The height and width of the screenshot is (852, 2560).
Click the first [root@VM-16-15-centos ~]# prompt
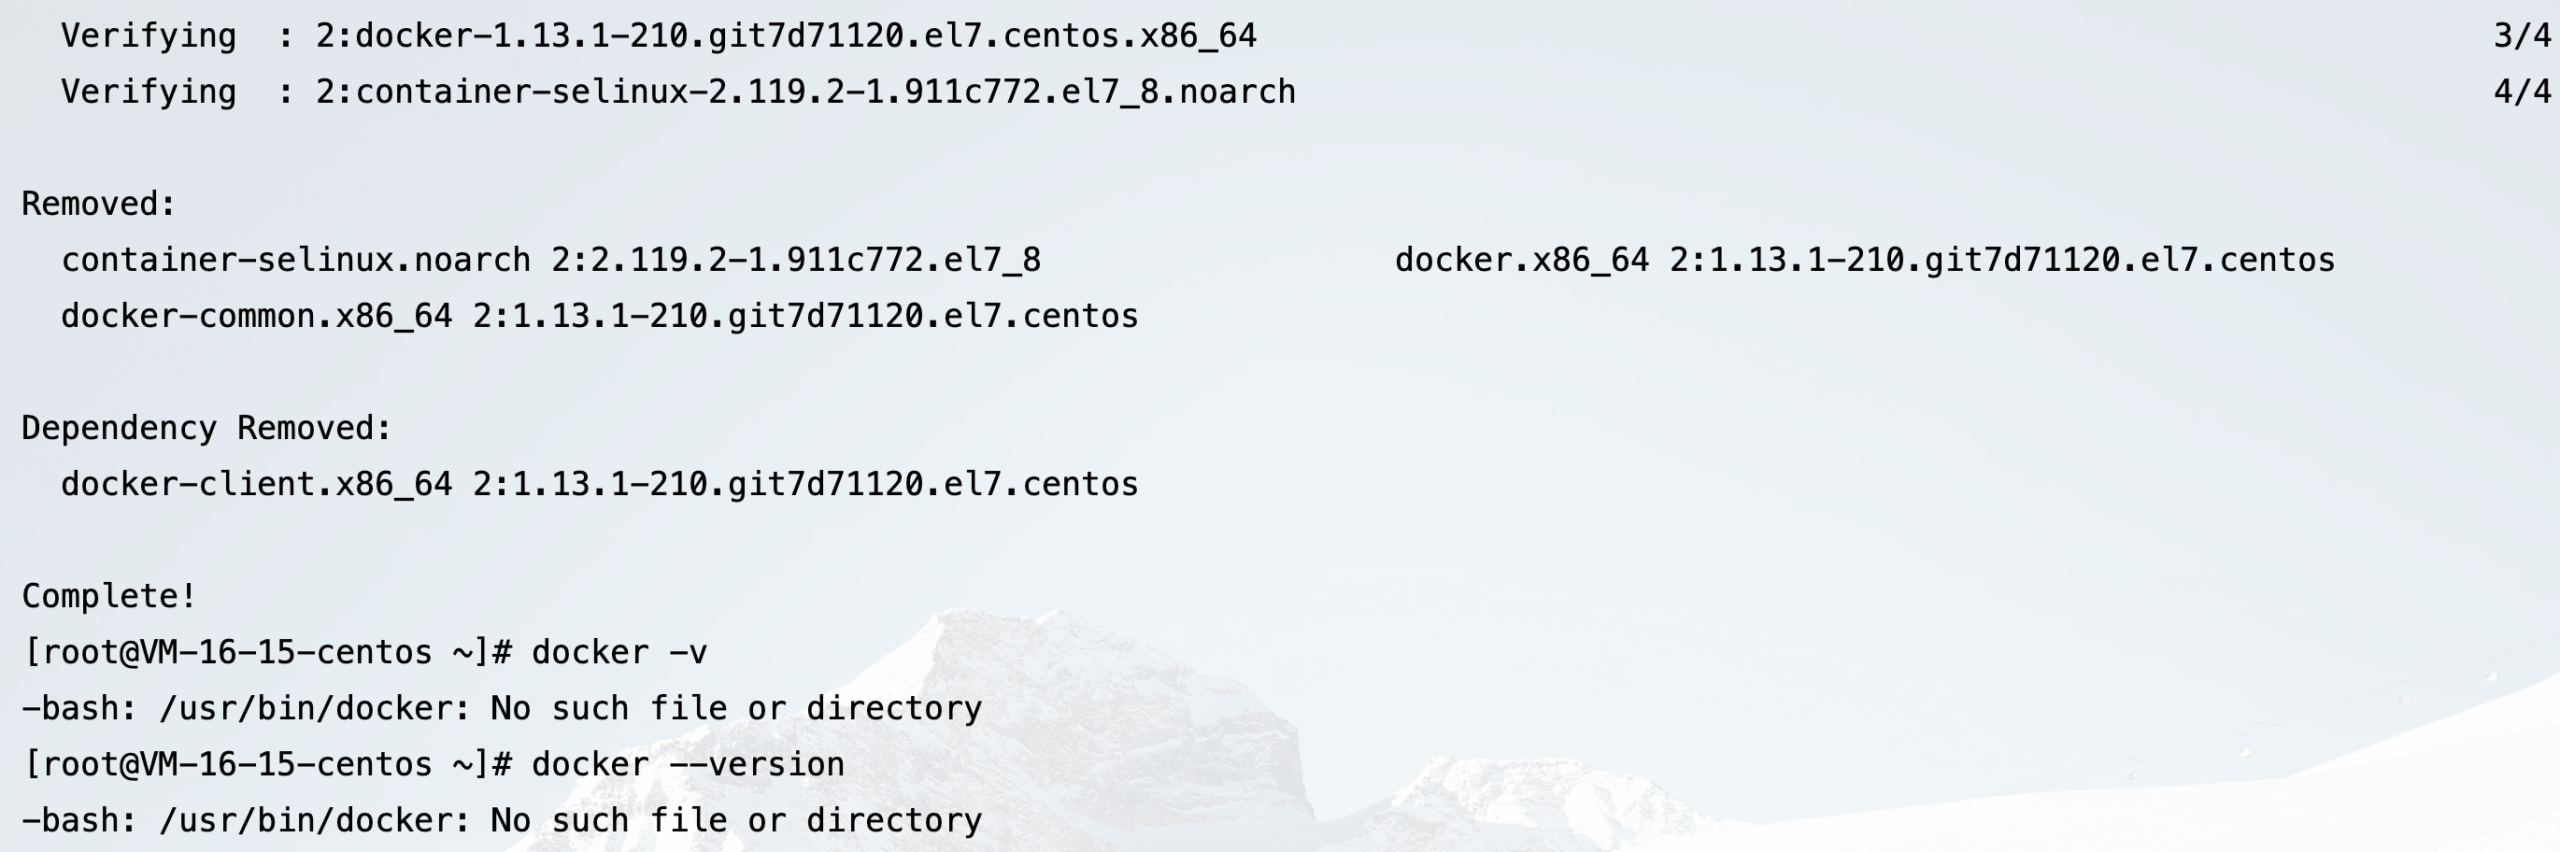click(x=267, y=652)
